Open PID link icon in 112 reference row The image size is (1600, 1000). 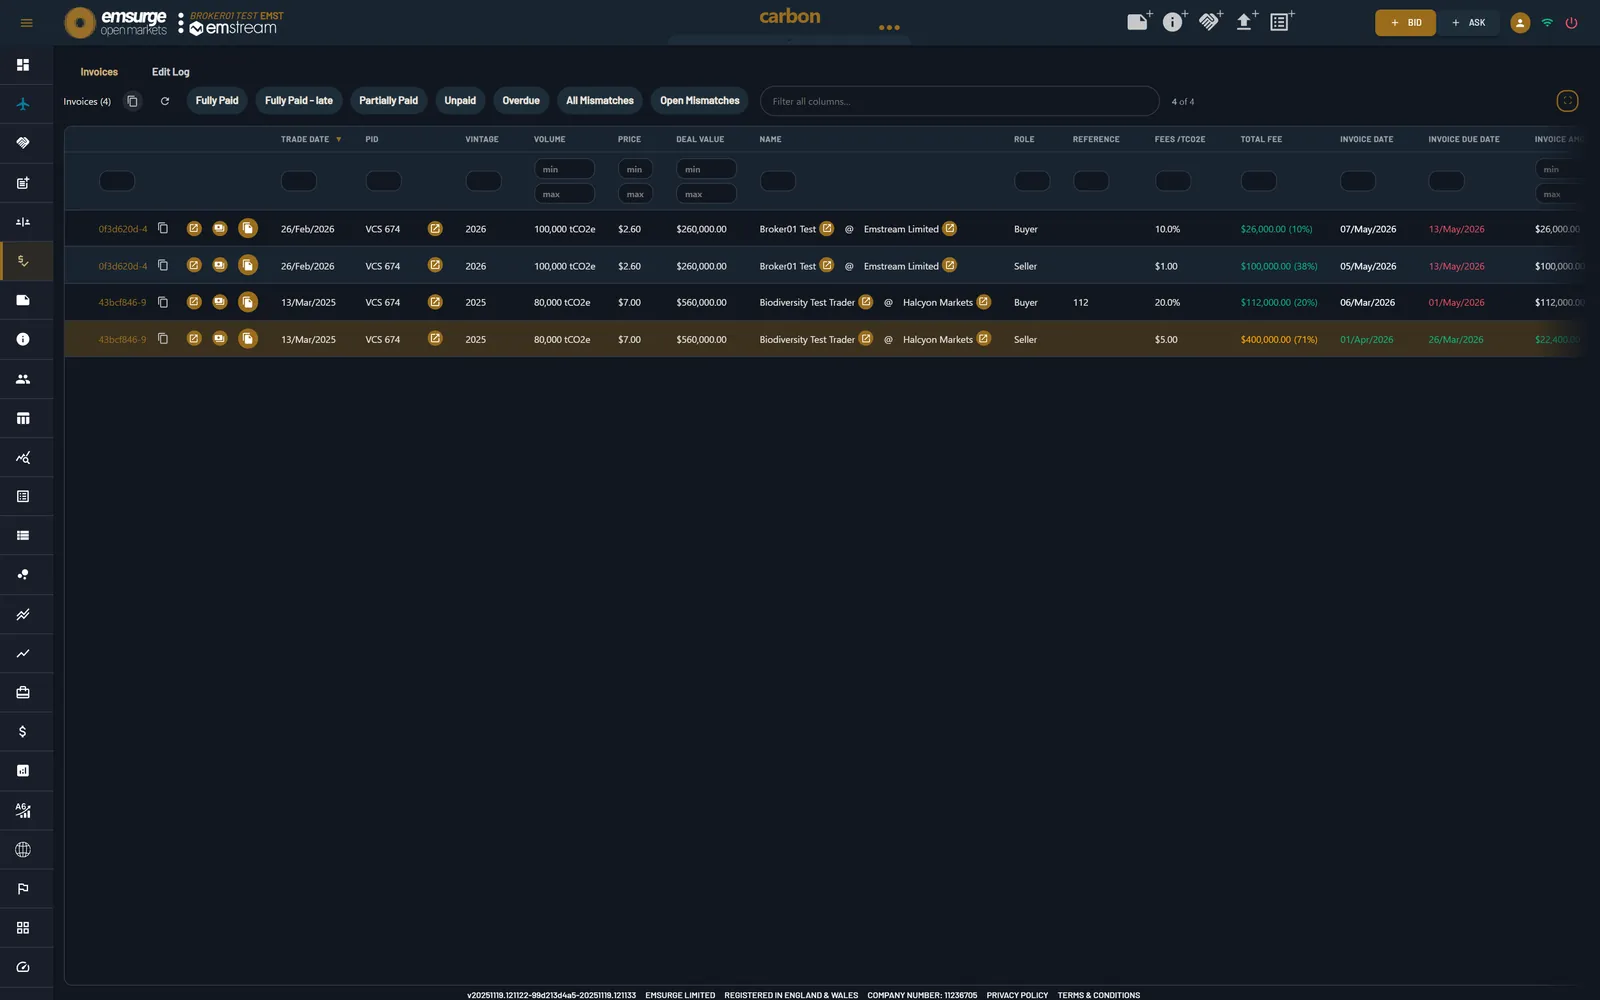tap(435, 302)
